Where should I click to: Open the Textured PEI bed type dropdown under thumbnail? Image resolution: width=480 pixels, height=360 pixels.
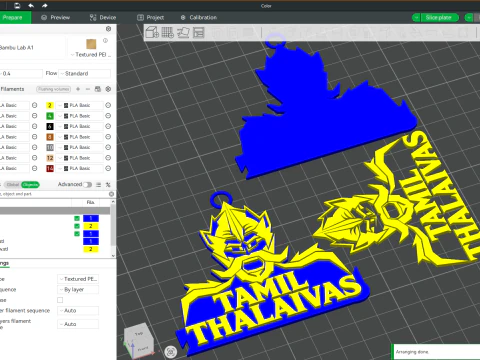tap(91, 55)
